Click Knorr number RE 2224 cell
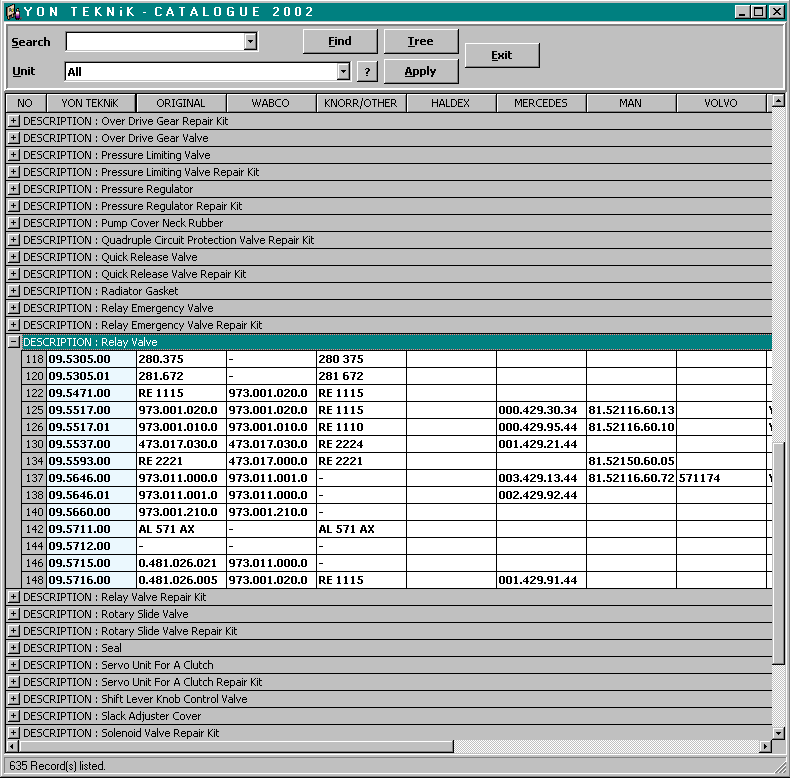Screen dimensions: 790x778 (361, 444)
